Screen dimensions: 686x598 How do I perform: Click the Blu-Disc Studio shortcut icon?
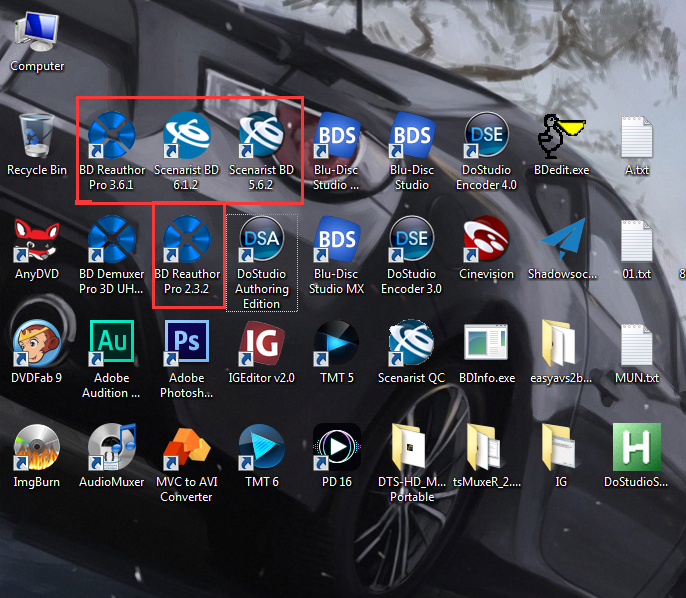(412, 135)
